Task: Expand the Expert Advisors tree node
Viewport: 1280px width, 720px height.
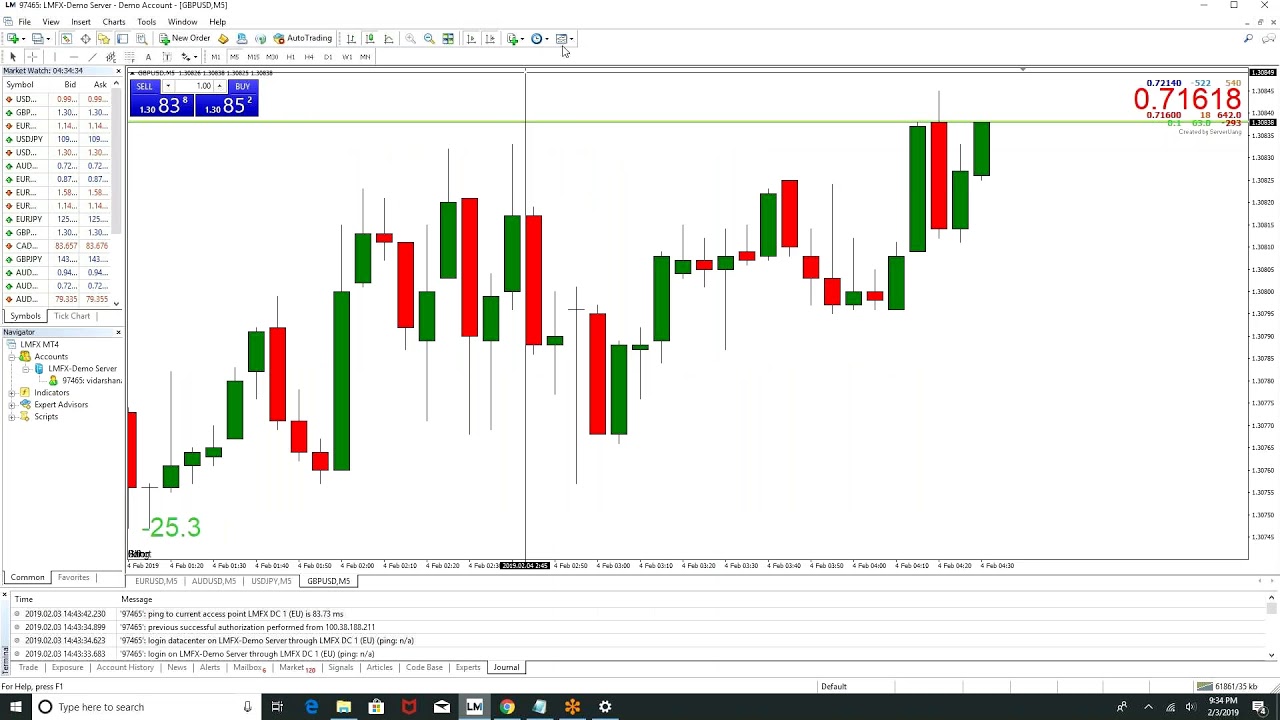Action: tap(12, 404)
